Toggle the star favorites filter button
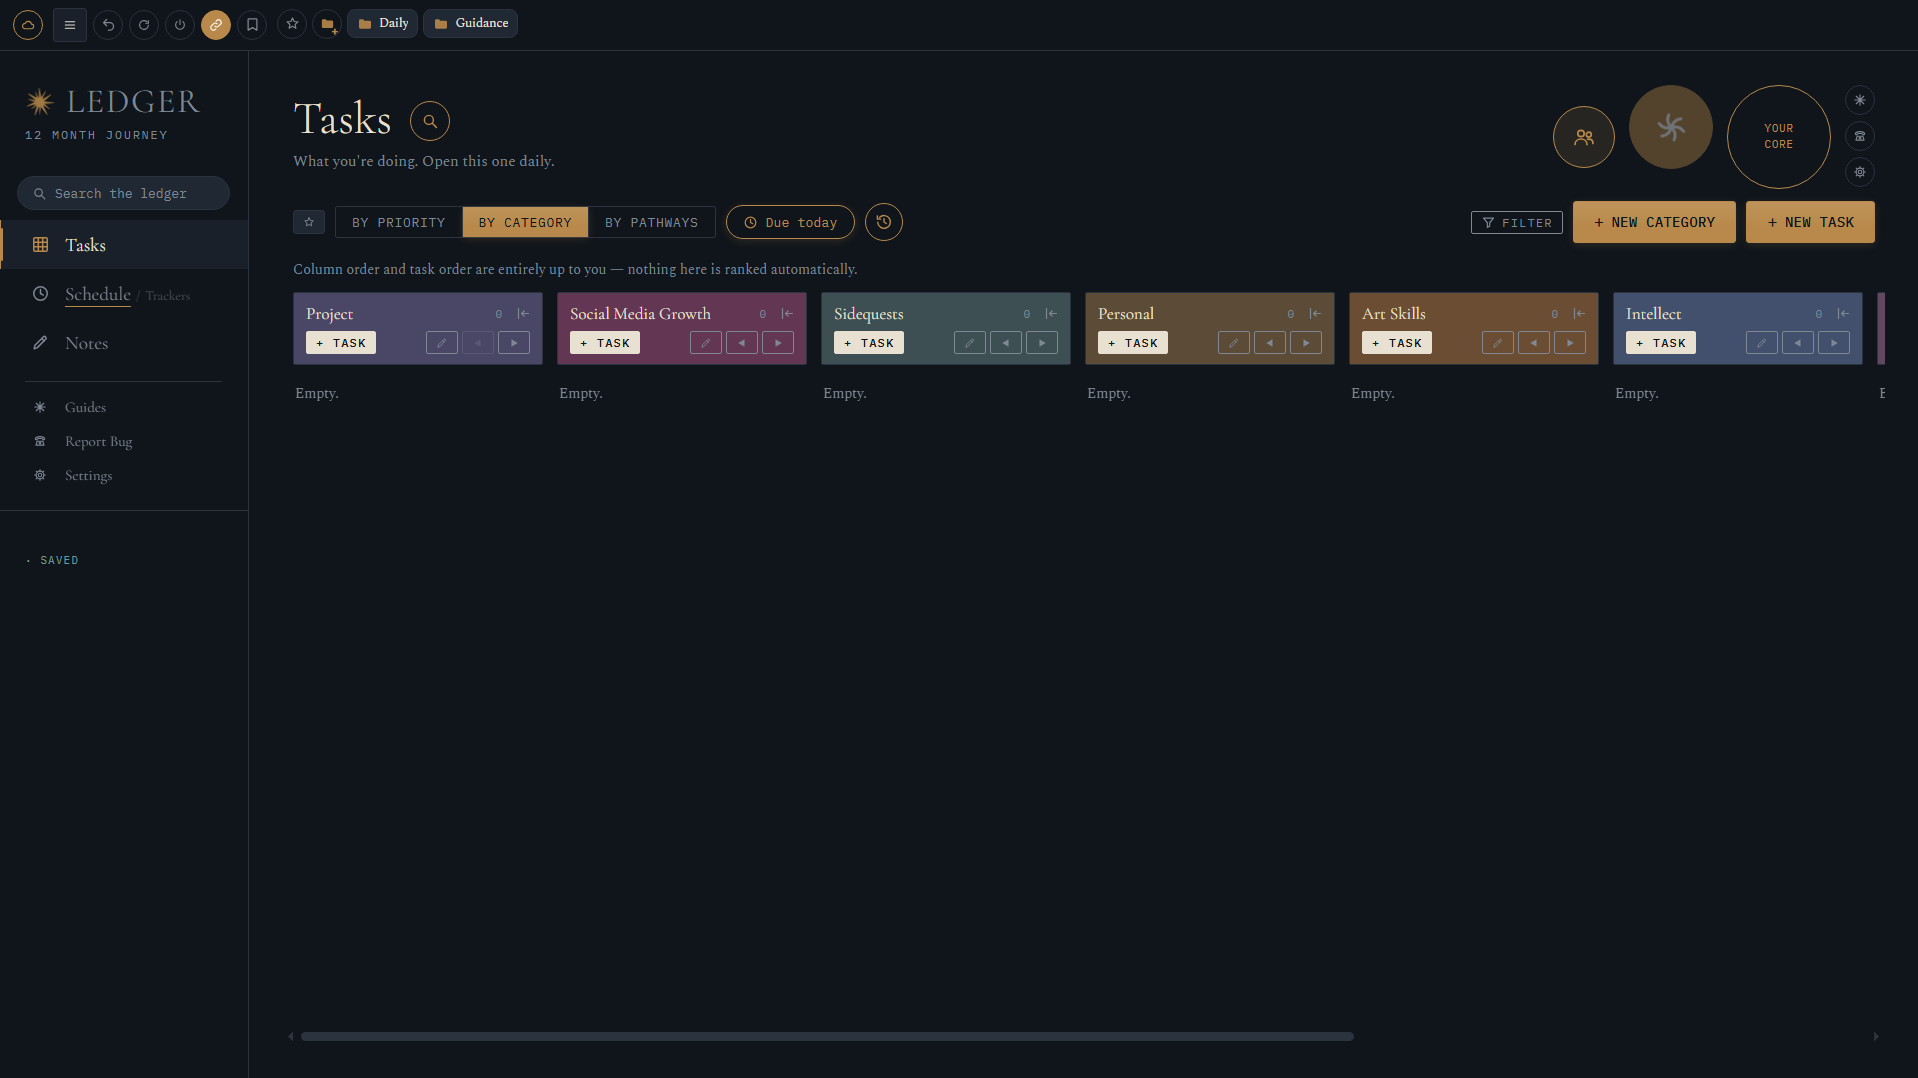The image size is (1918, 1078). click(x=309, y=222)
